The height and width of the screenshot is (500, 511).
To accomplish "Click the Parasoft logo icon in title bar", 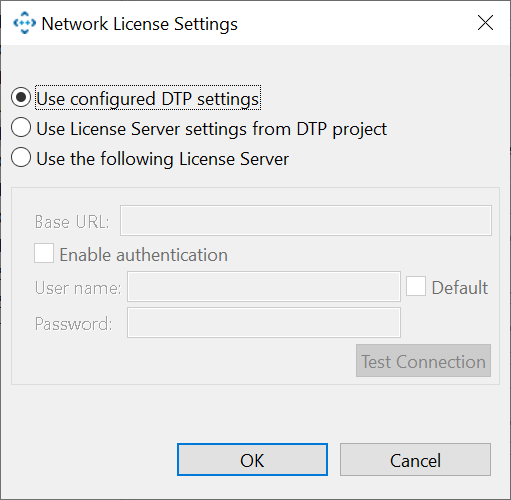I will tap(24, 23).
